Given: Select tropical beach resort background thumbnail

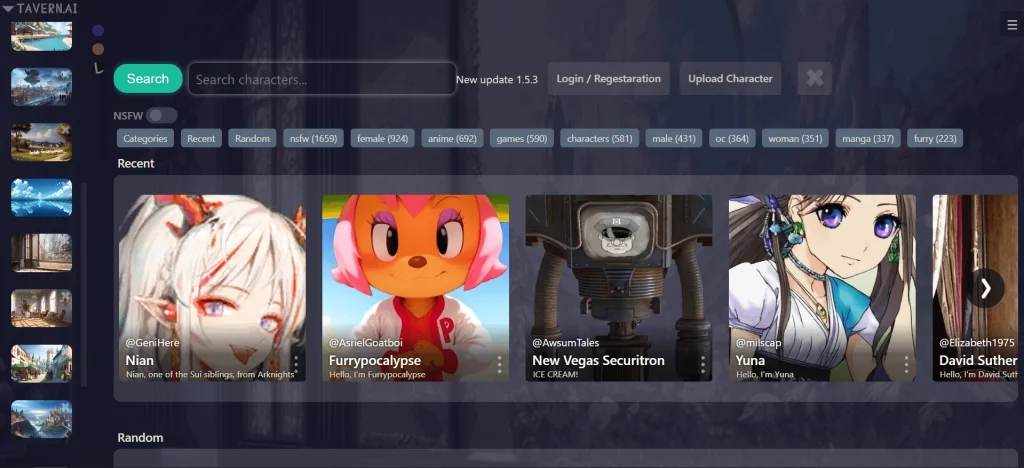Looking at the screenshot, I should click(42, 36).
